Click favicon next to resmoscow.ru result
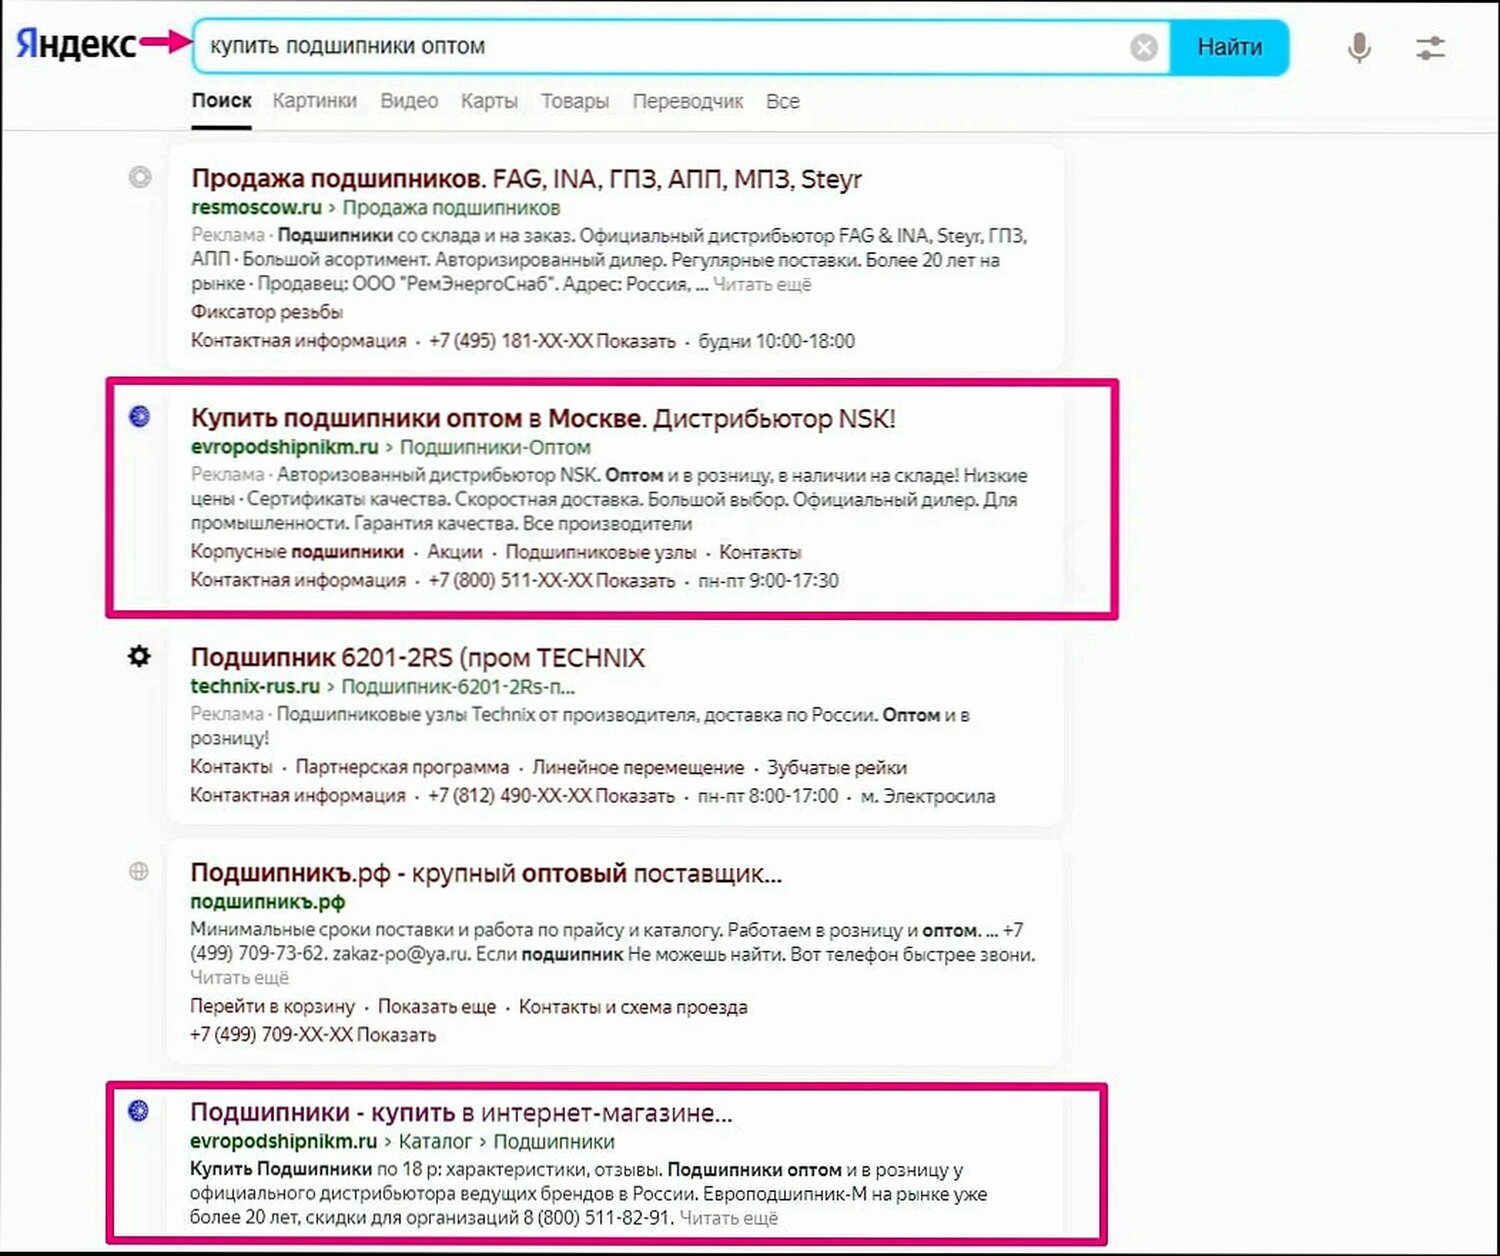The image size is (1500, 1256). (140, 177)
